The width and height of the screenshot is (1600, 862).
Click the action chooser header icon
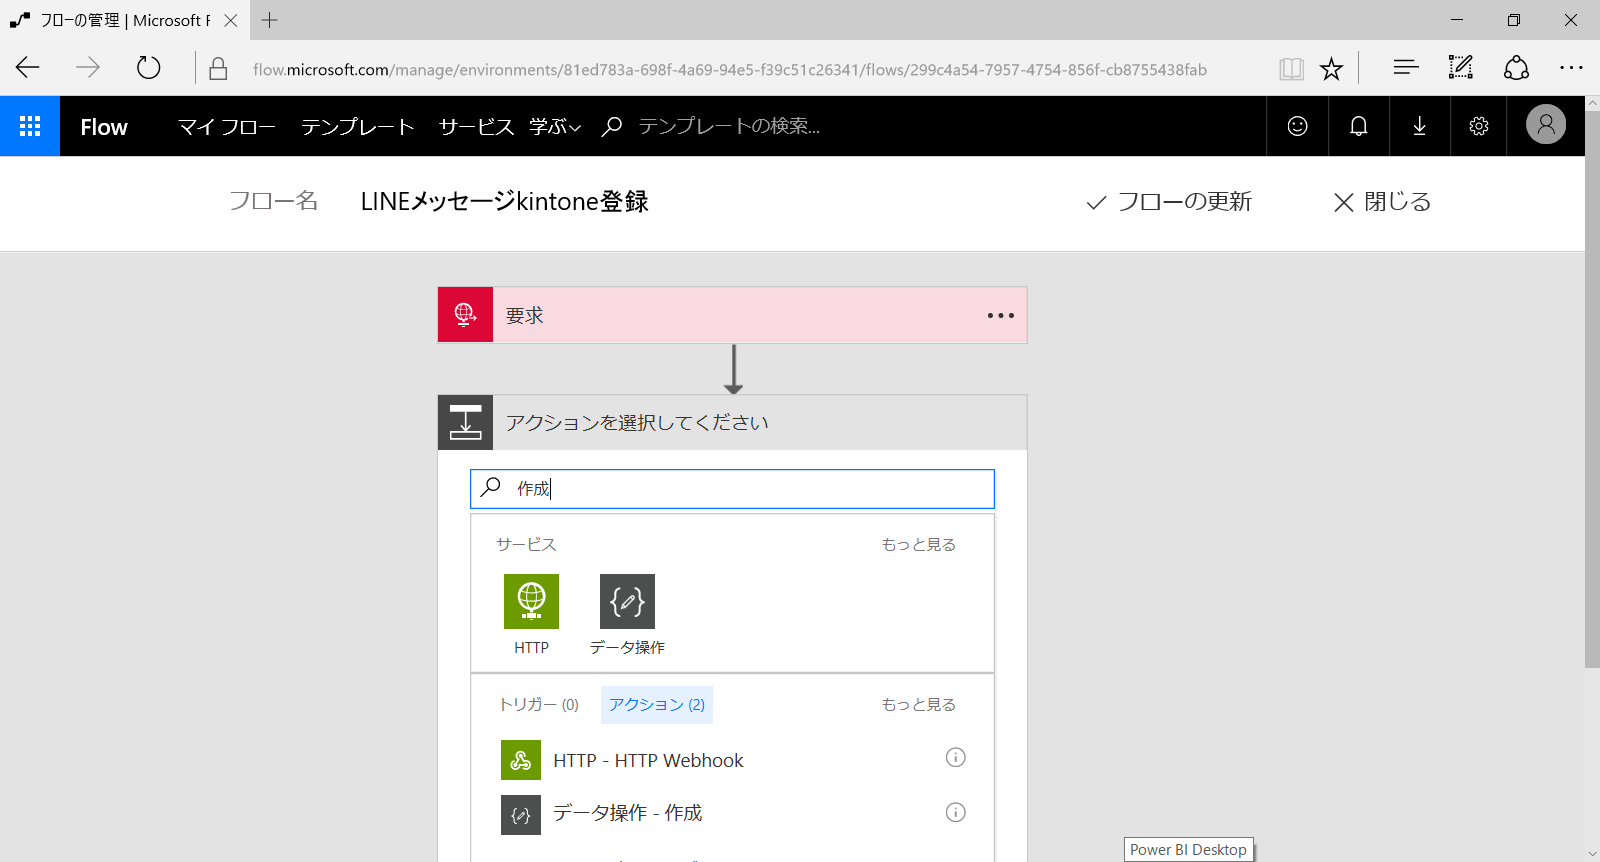465,422
